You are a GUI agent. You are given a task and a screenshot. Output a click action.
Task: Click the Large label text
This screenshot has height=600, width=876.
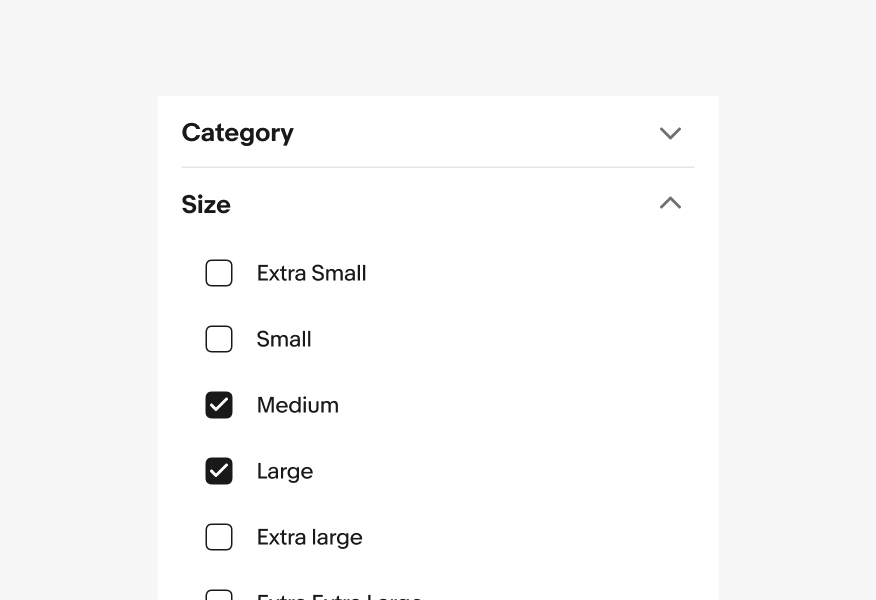click(284, 471)
